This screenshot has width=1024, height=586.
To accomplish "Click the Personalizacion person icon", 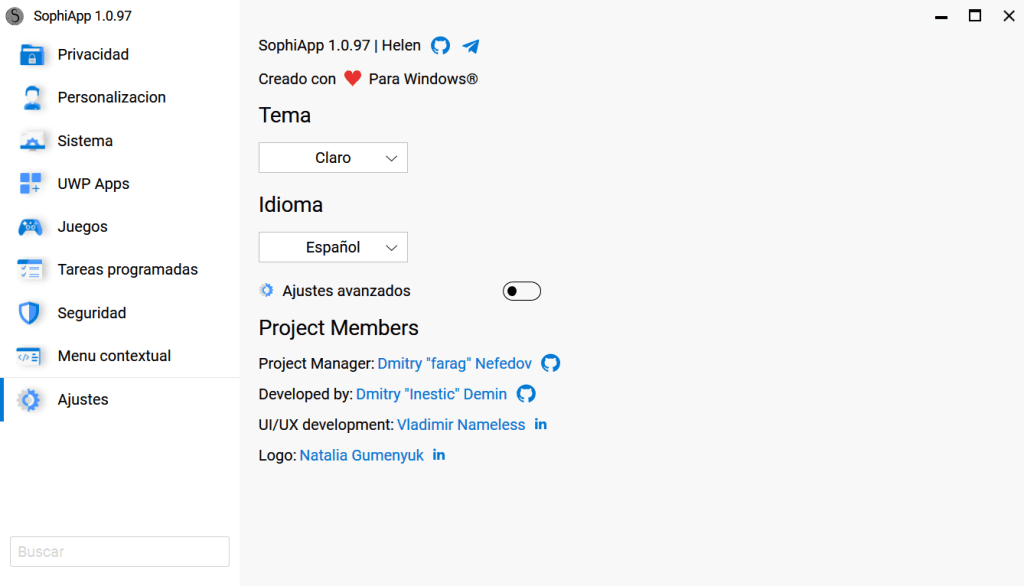I will (31, 98).
